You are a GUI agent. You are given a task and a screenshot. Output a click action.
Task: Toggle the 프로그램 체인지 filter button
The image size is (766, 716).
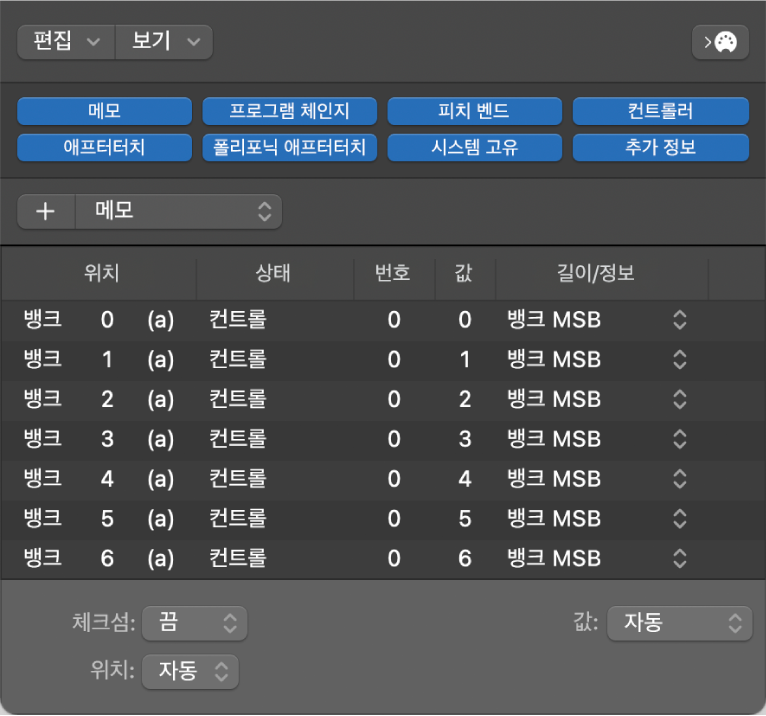pyautogui.click(x=290, y=111)
